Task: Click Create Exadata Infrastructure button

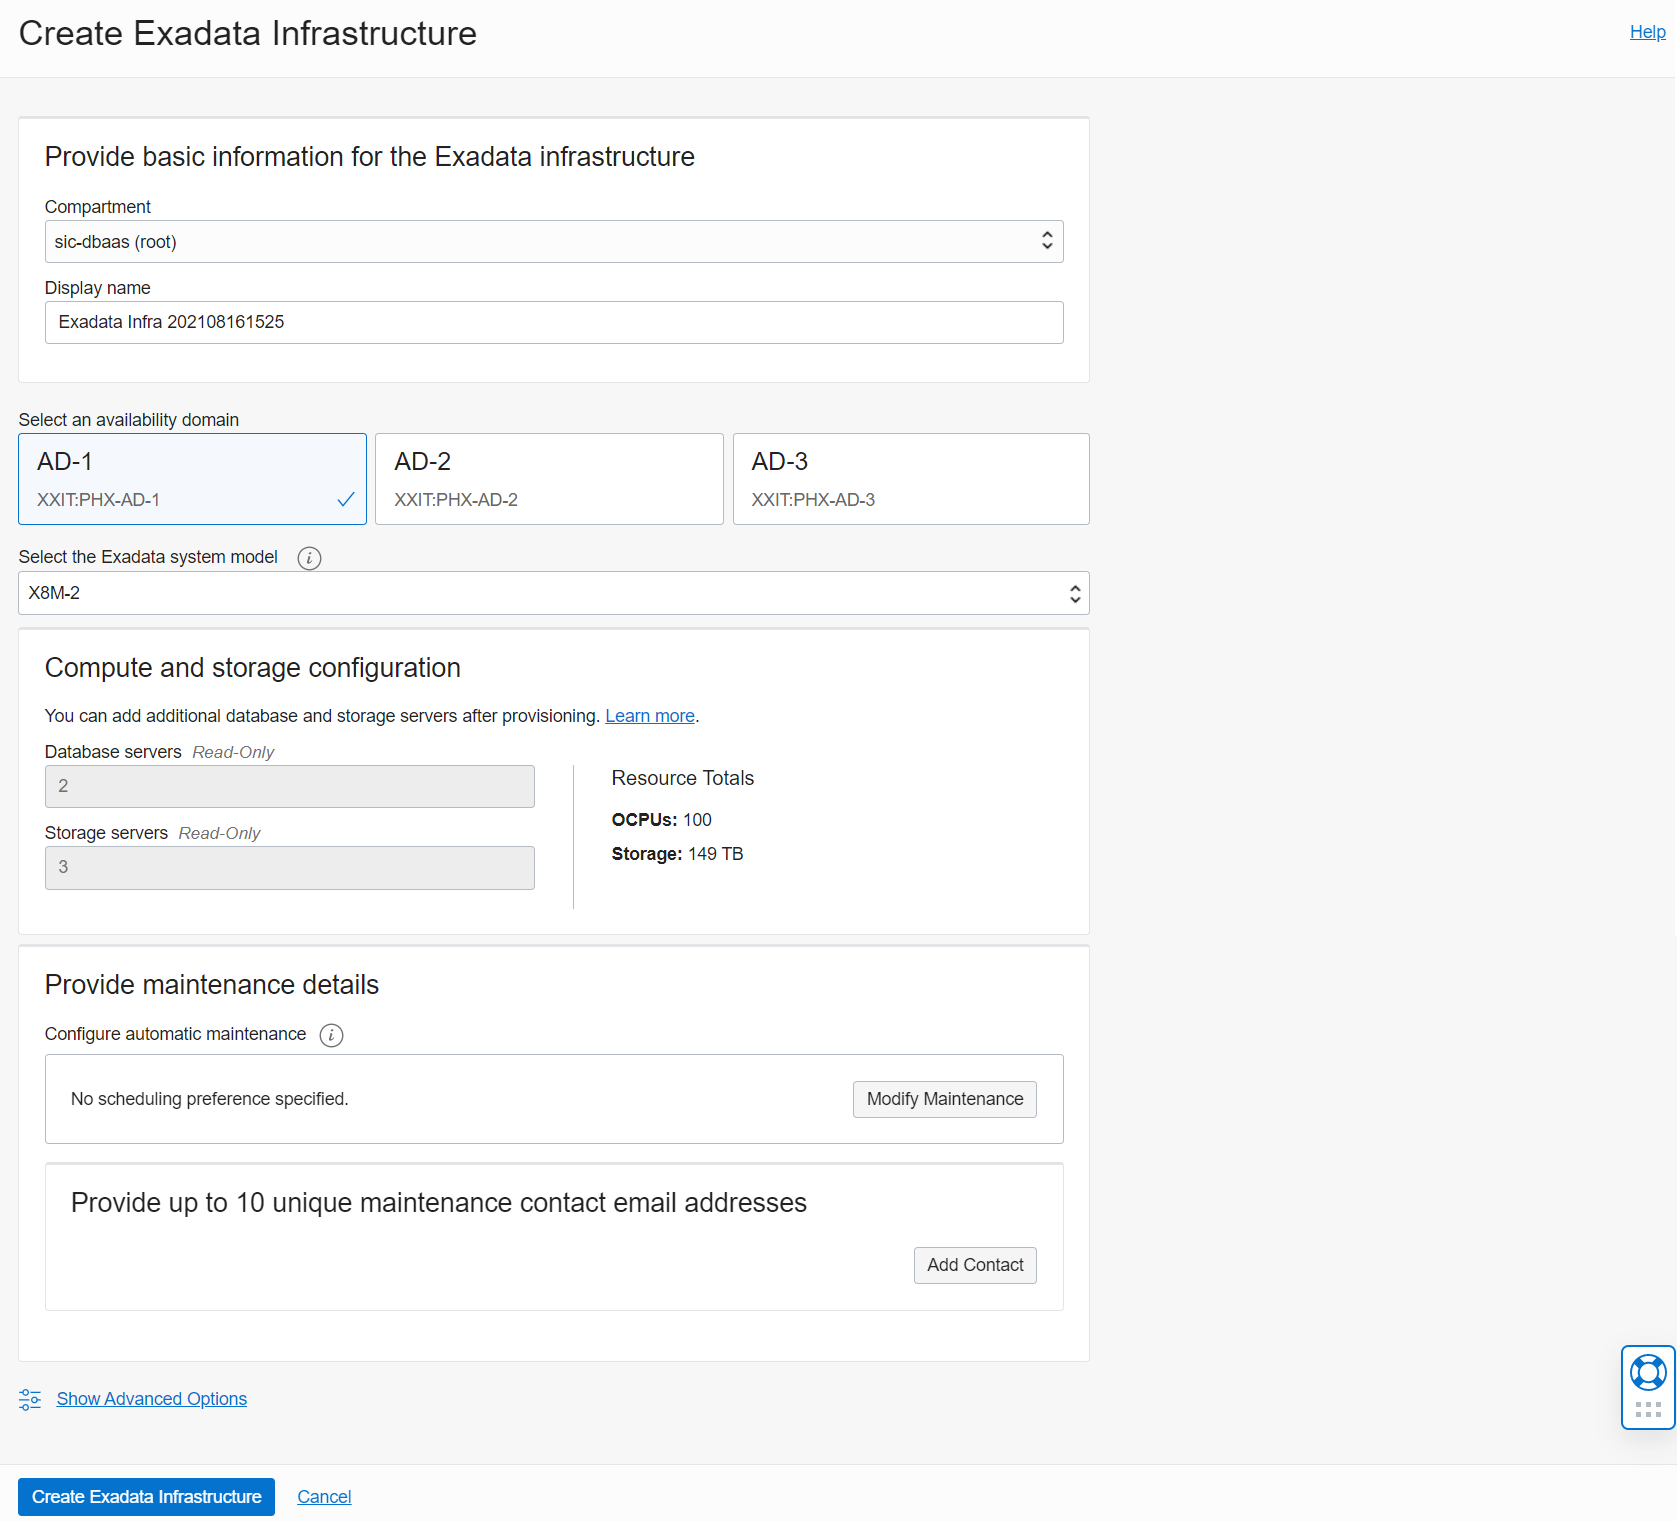Action: tap(146, 1496)
